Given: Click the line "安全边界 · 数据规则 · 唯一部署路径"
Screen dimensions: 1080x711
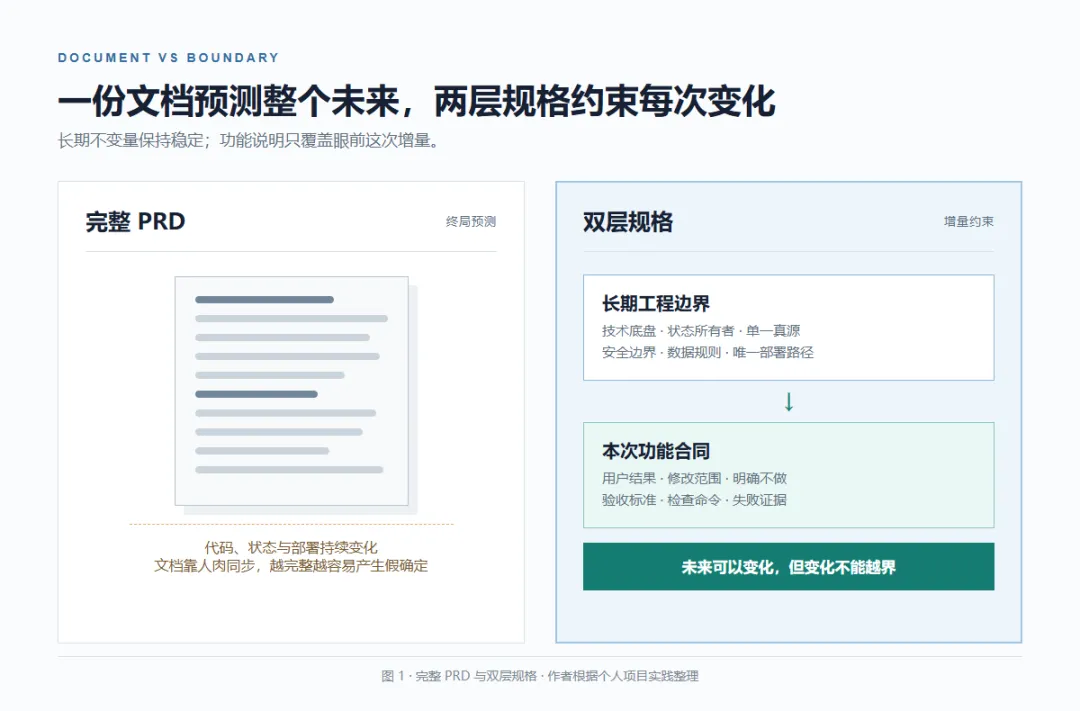Looking at the screenshot, I should [x=707, y=353].
